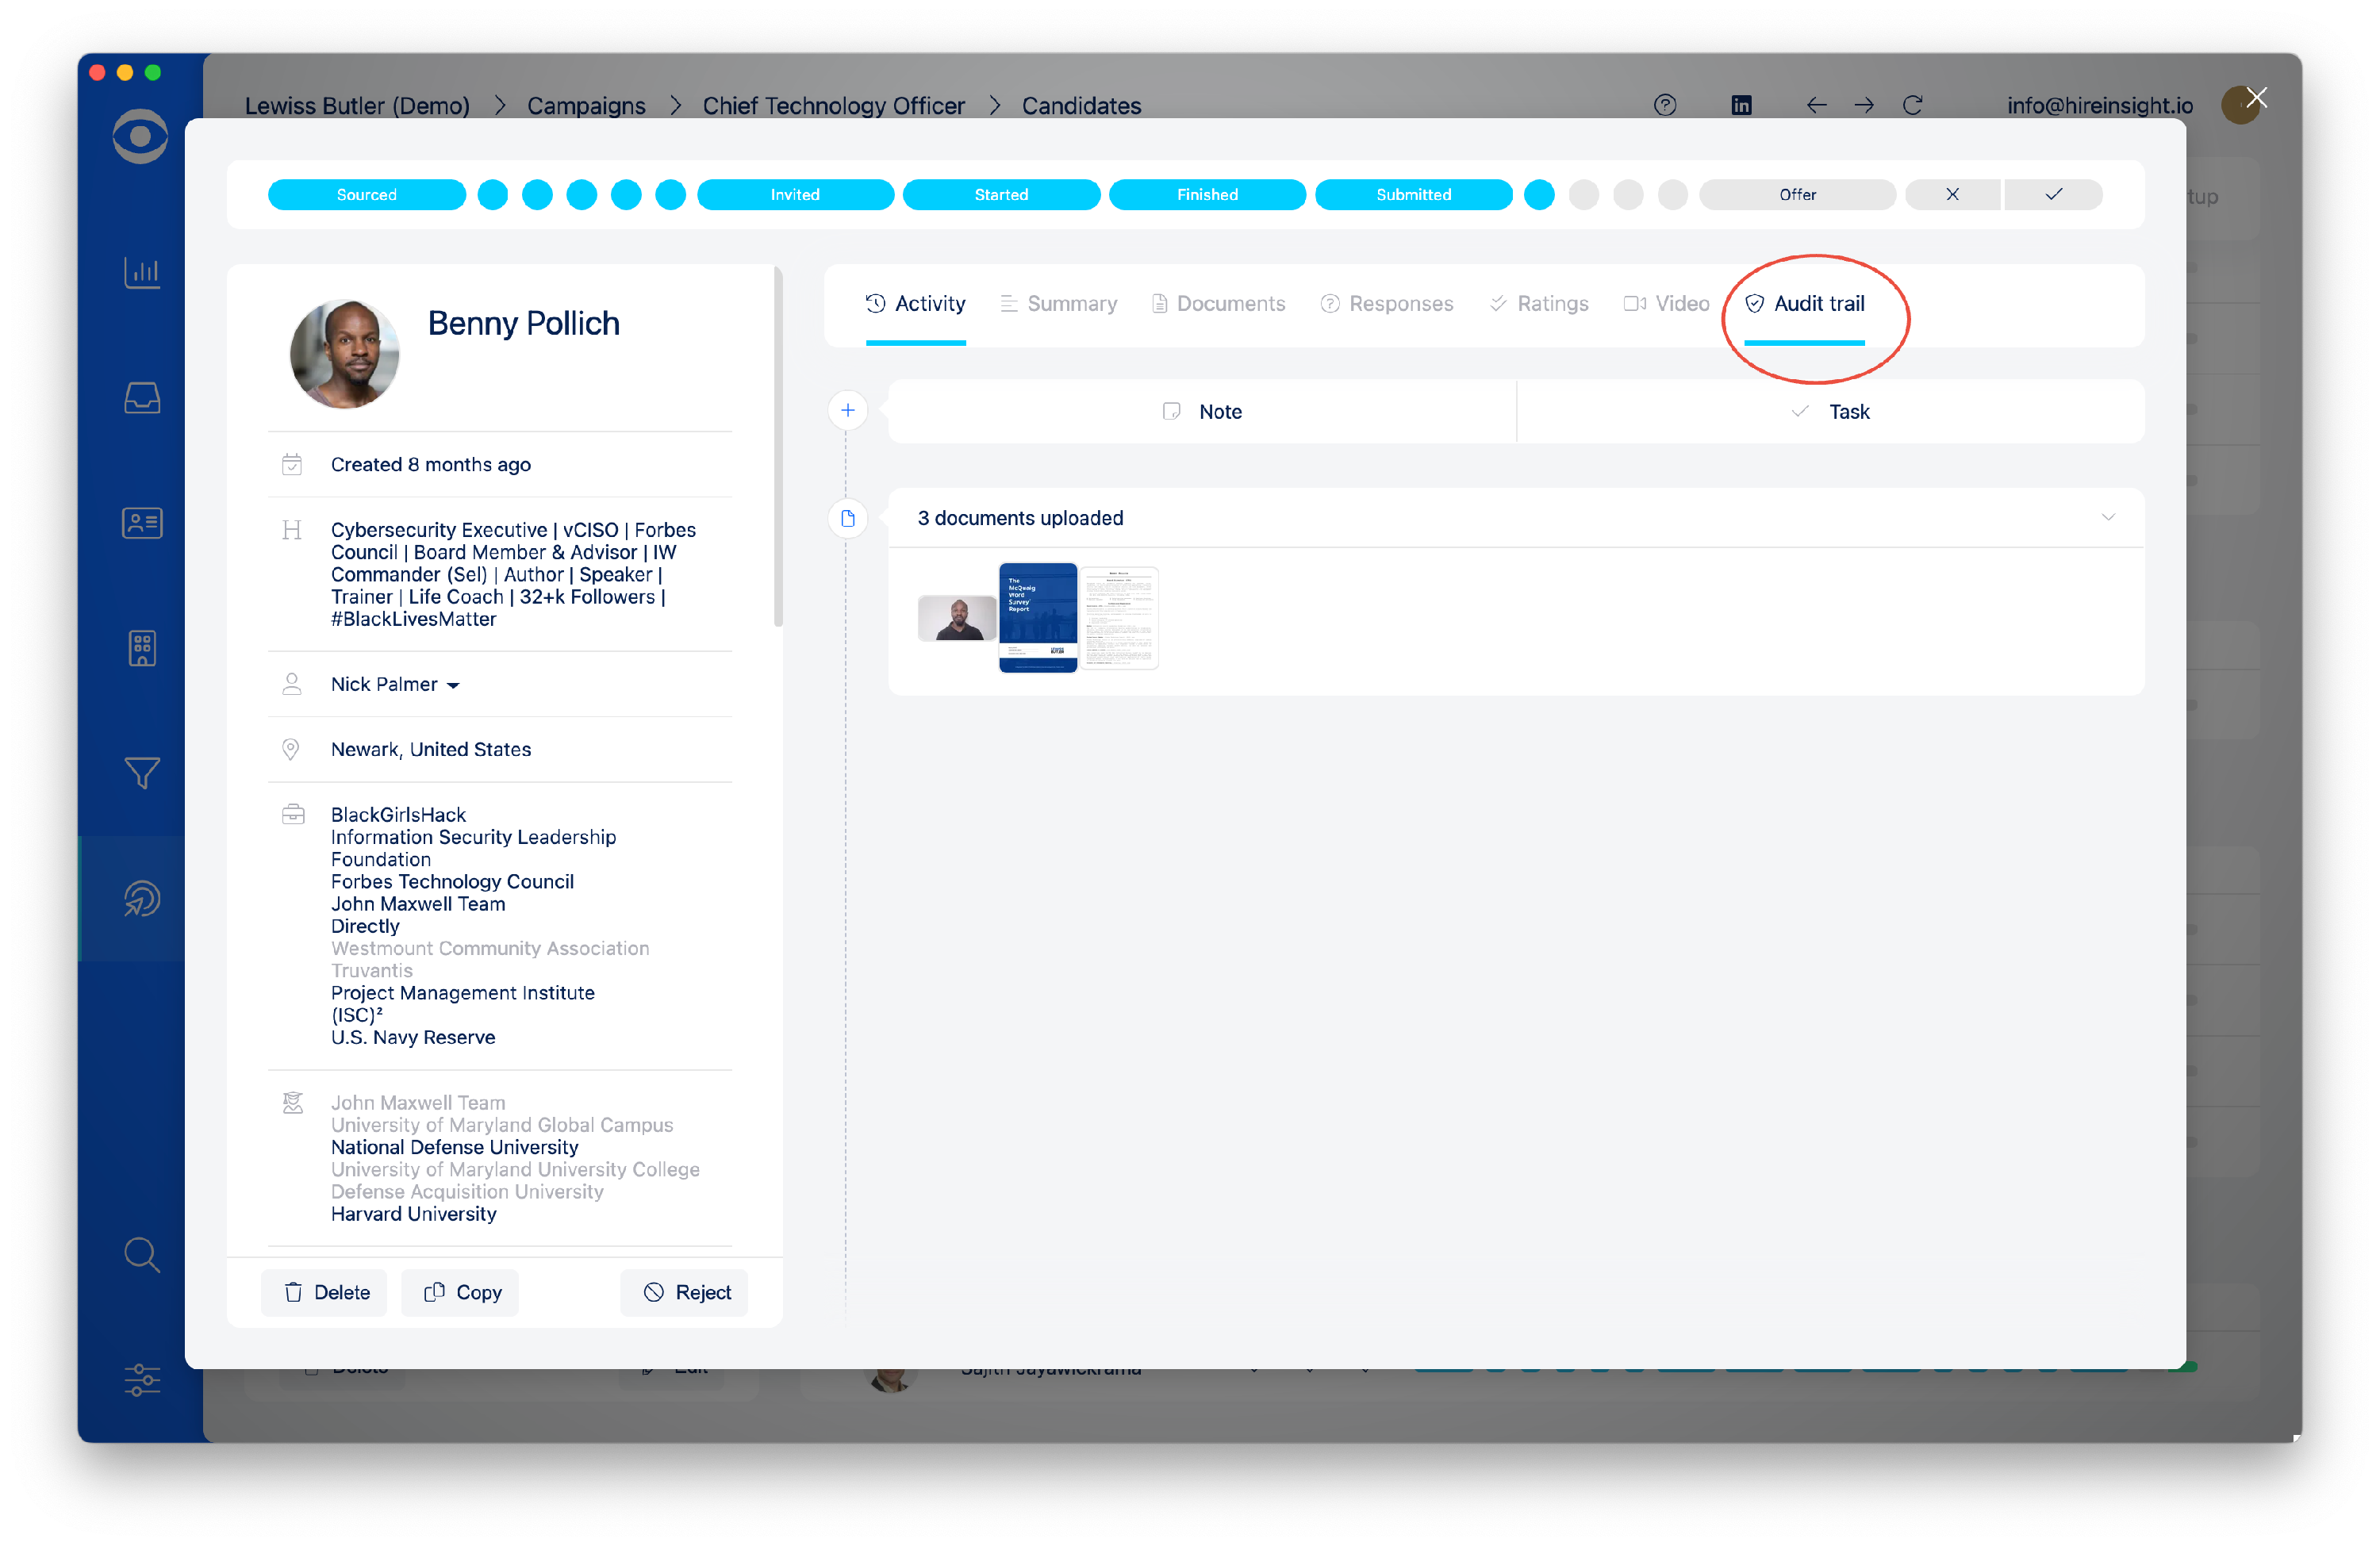Open the campaigns target icon in sidebar

[142, 898]
